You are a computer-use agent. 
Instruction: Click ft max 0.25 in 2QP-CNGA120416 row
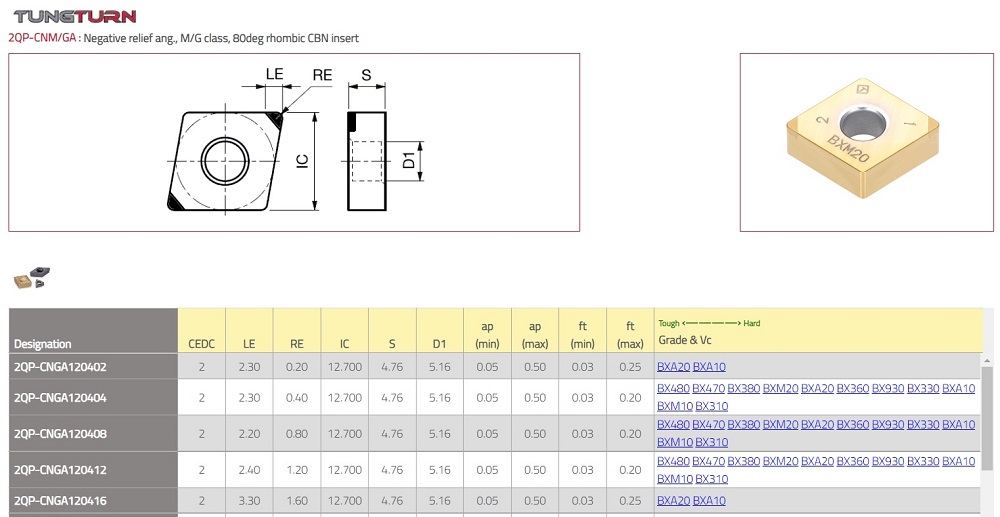[630, 500]
